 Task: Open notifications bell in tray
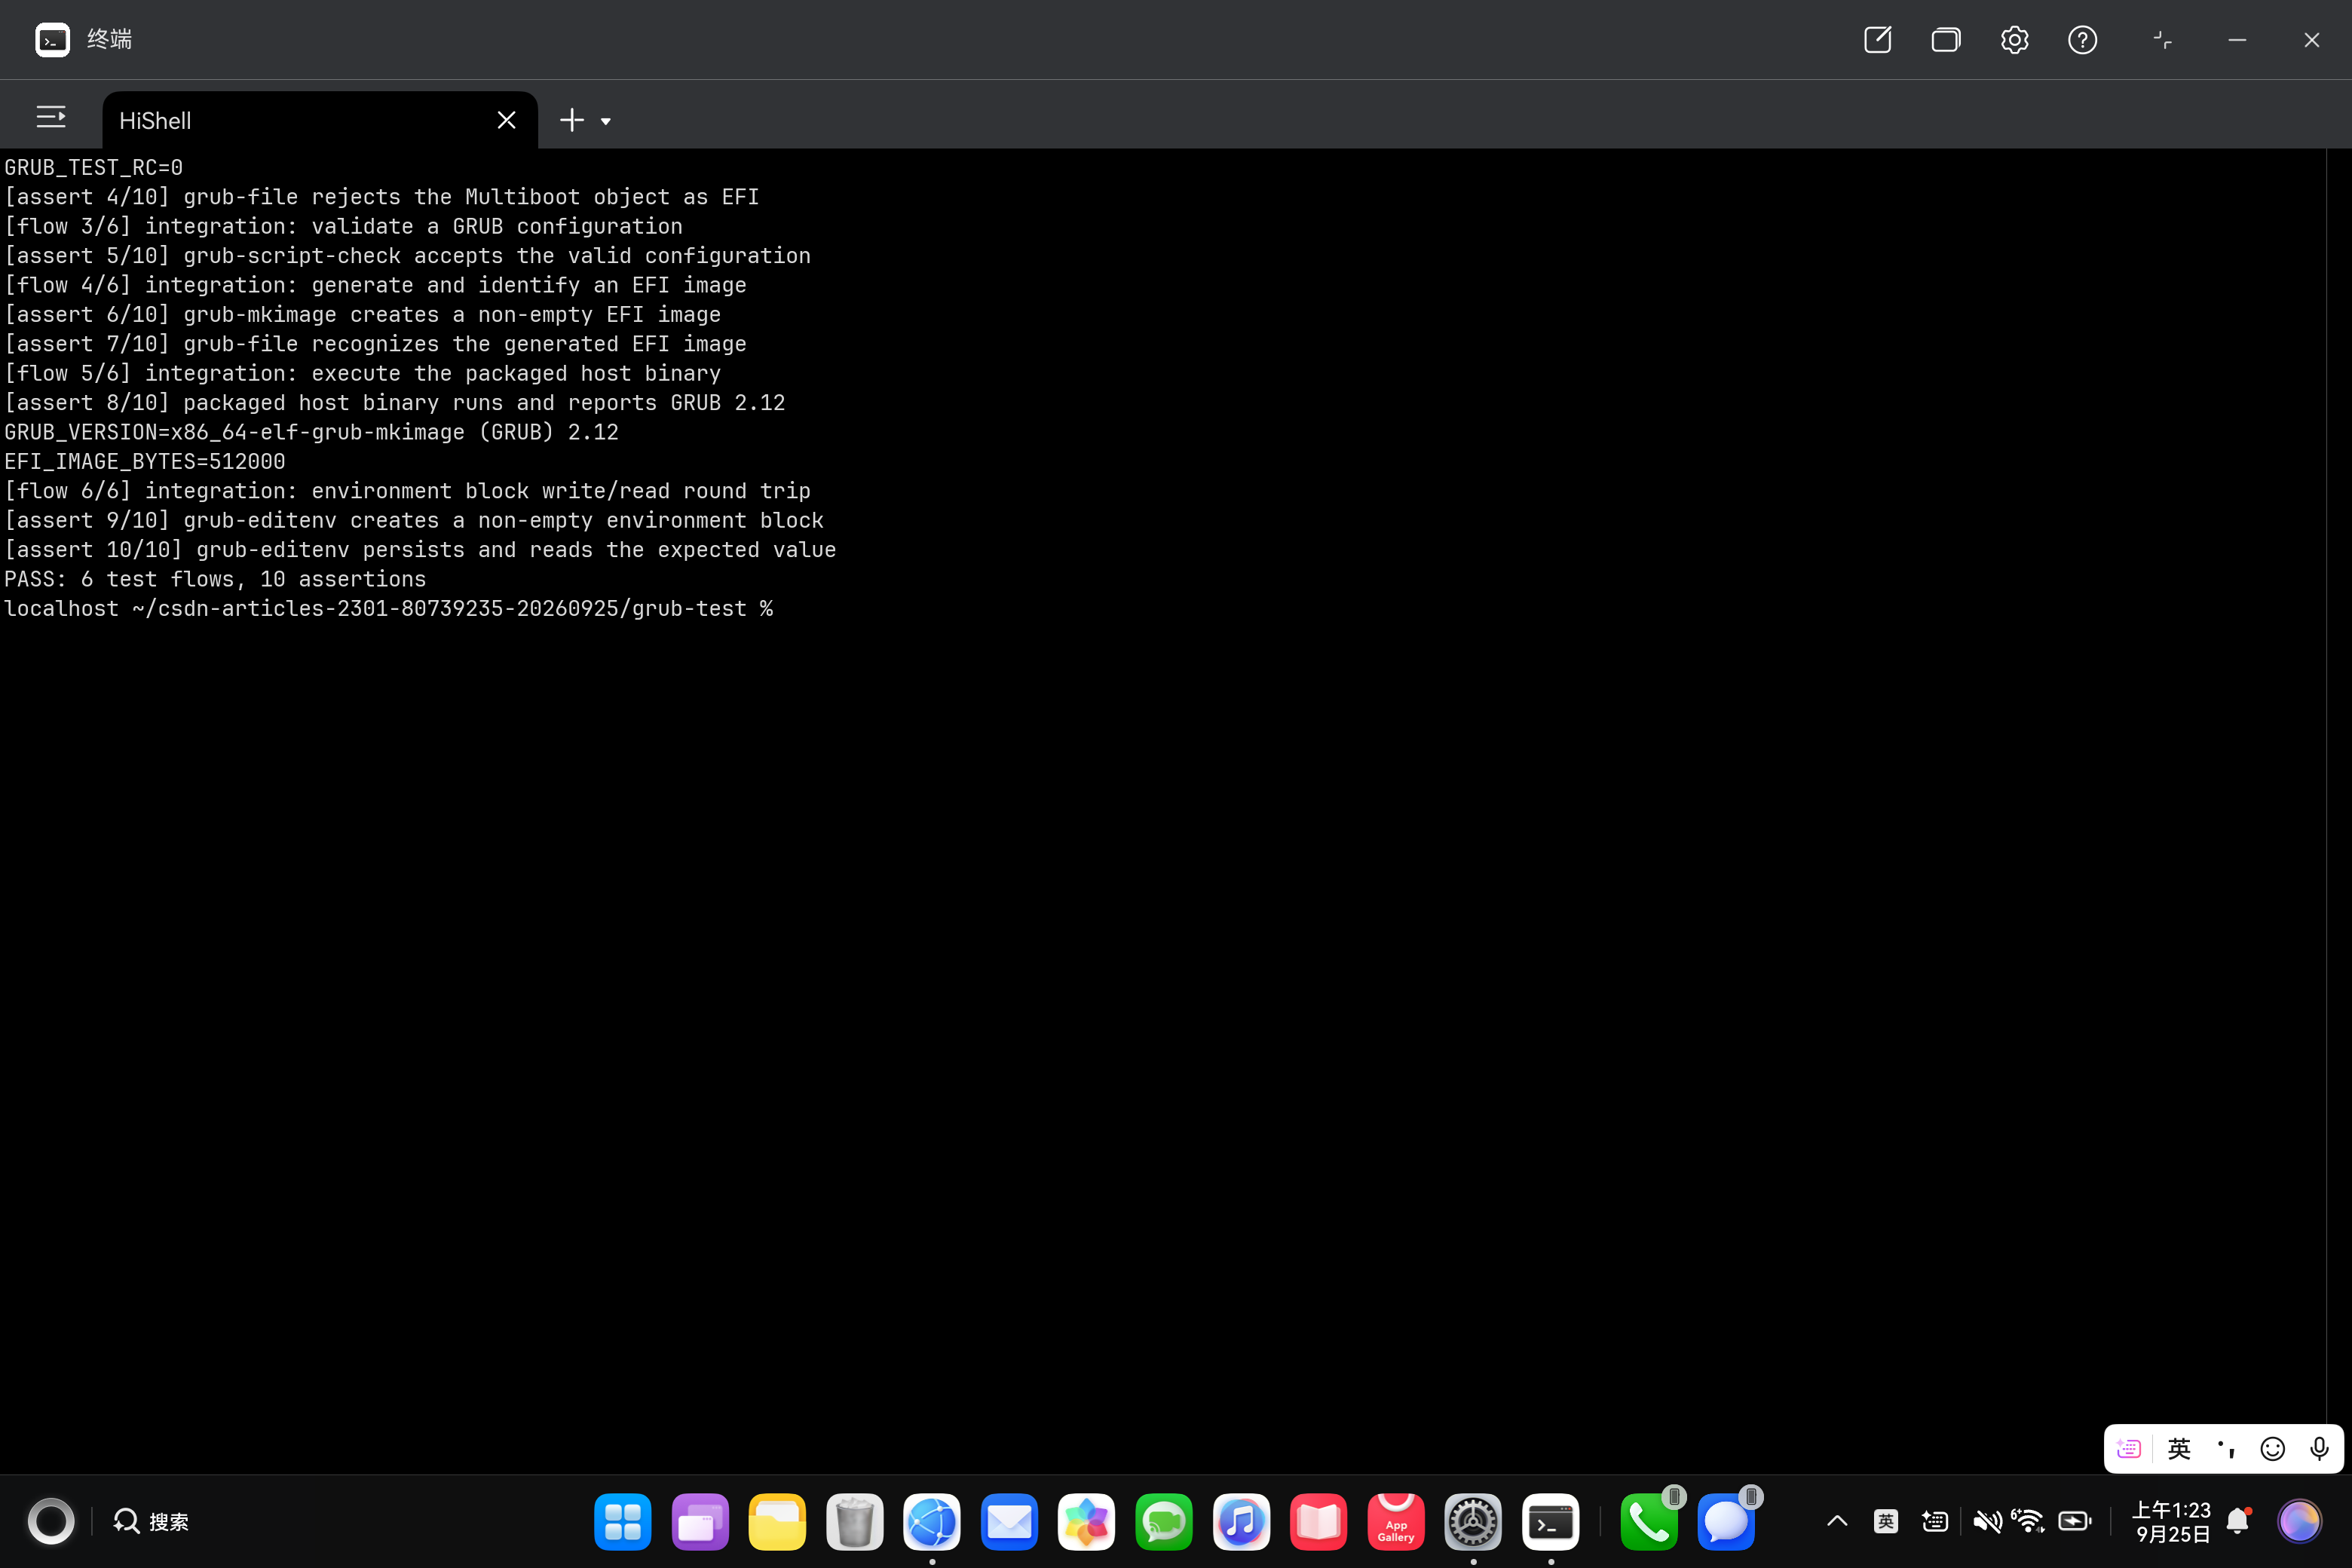2238,1521
